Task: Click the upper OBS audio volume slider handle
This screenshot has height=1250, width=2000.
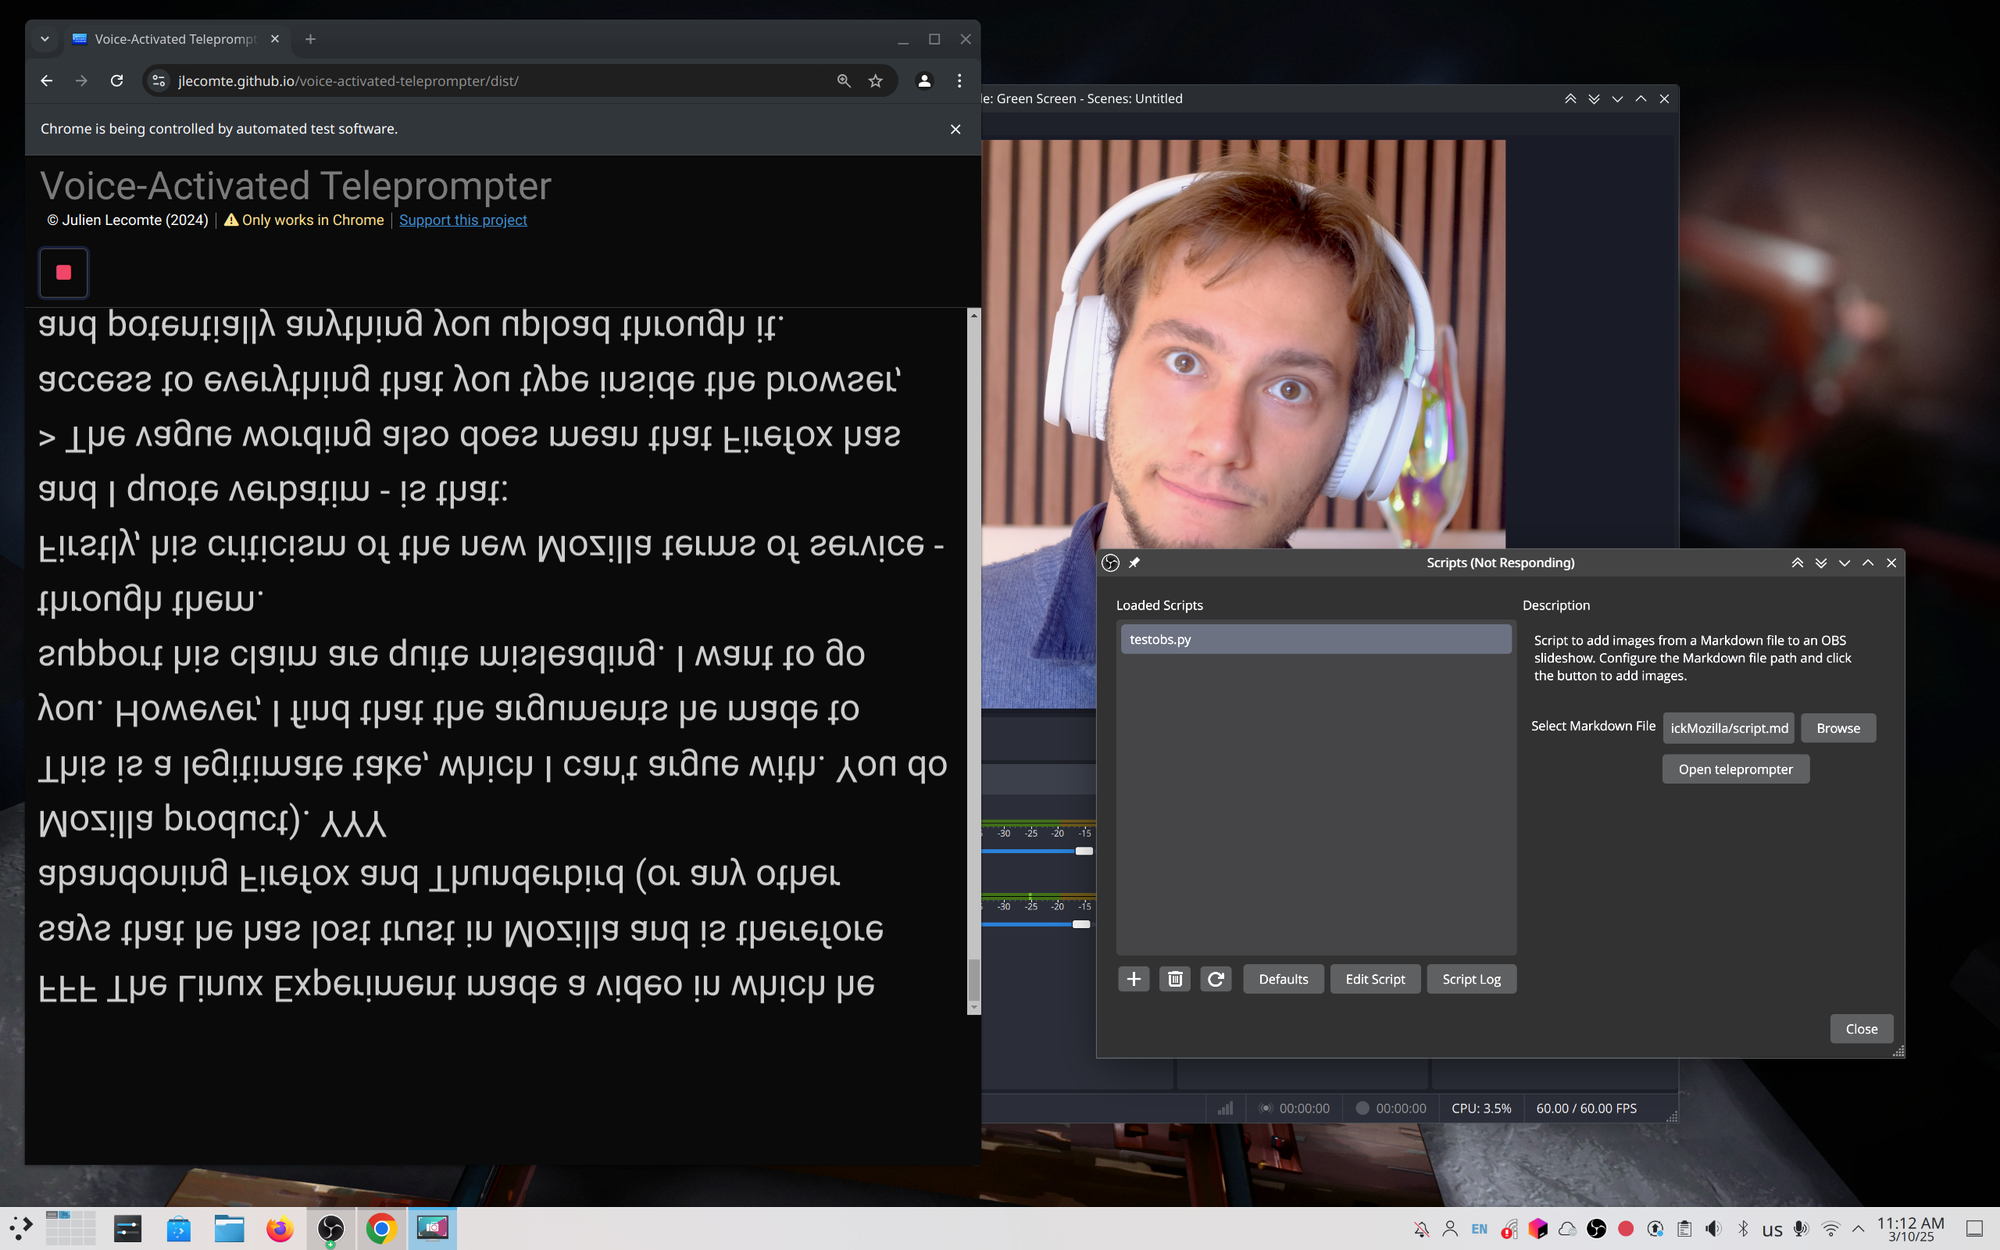Action: point(1084,851)
